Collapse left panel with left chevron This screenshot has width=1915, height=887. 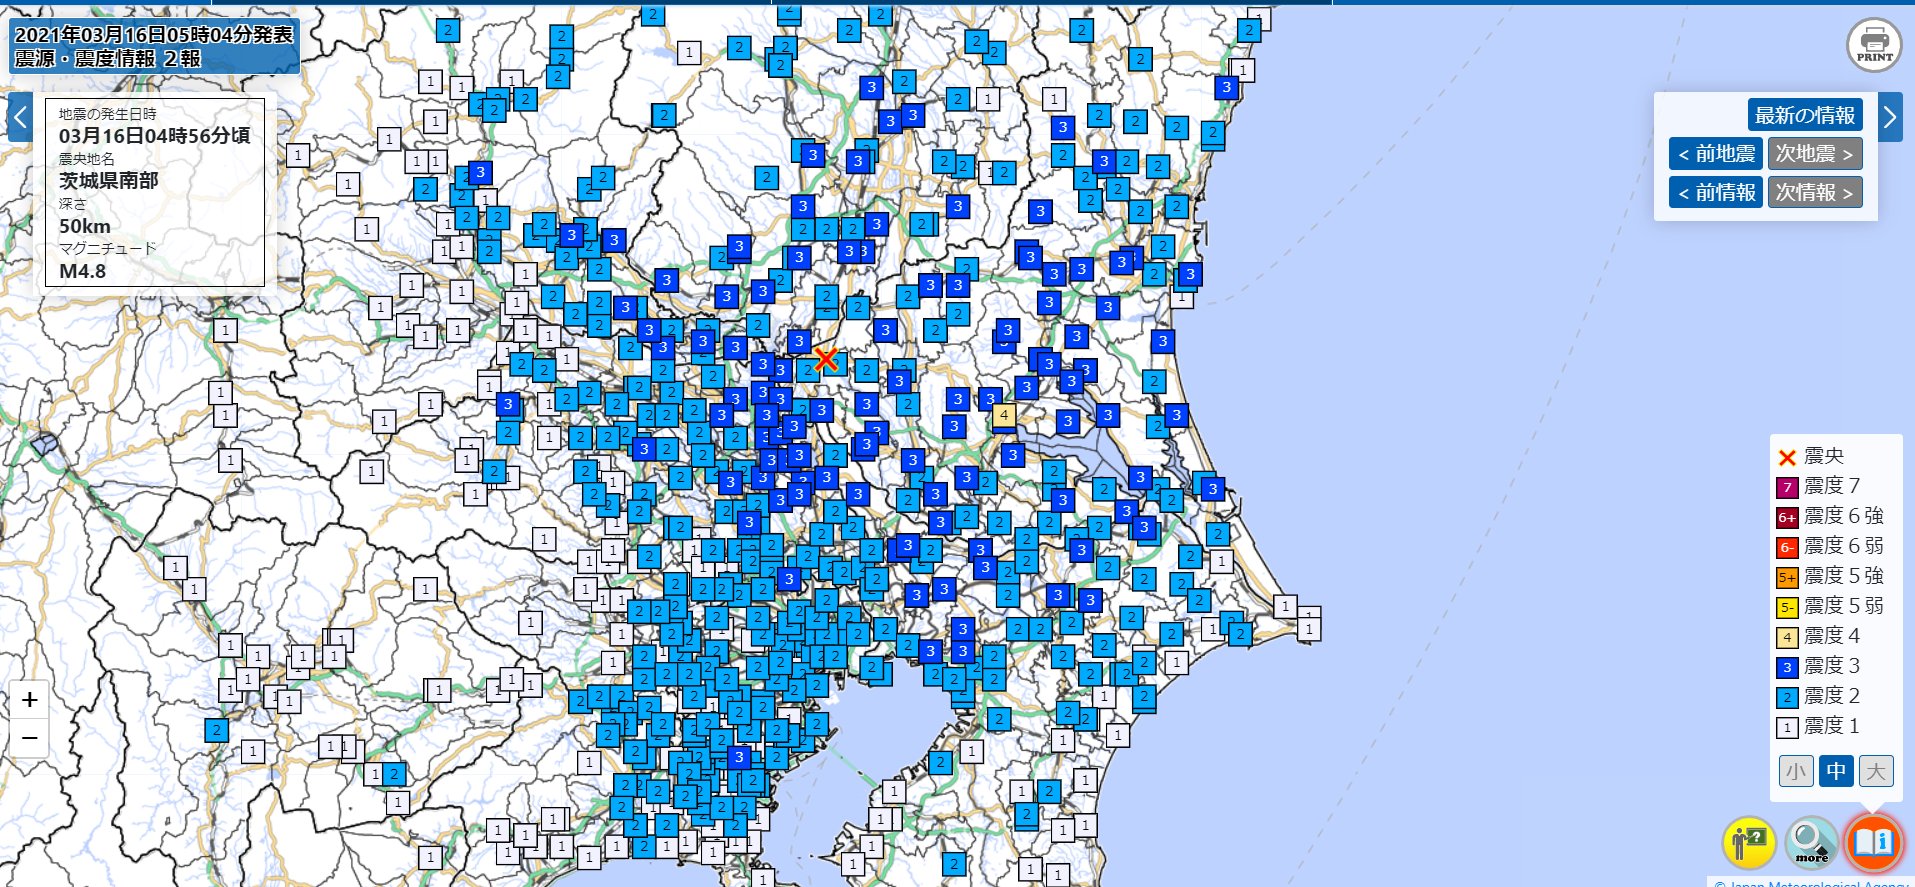(20, 117)
